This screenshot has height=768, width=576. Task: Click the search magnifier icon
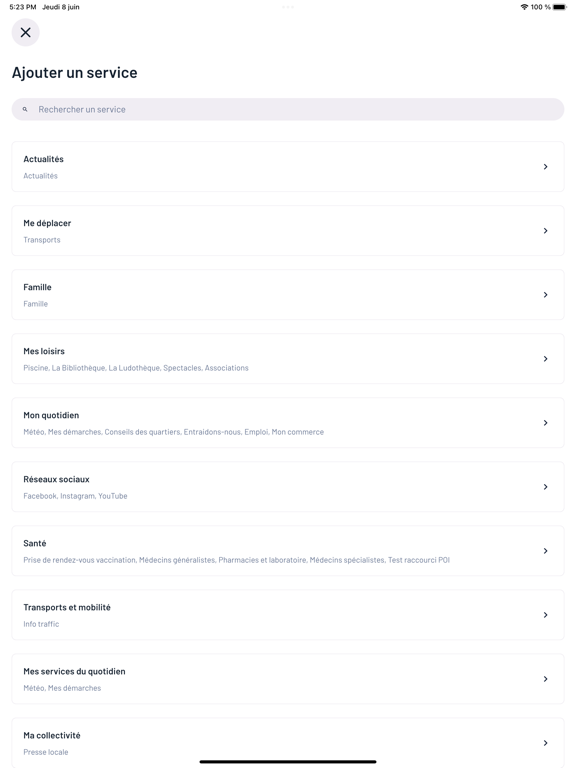[25, 109]
